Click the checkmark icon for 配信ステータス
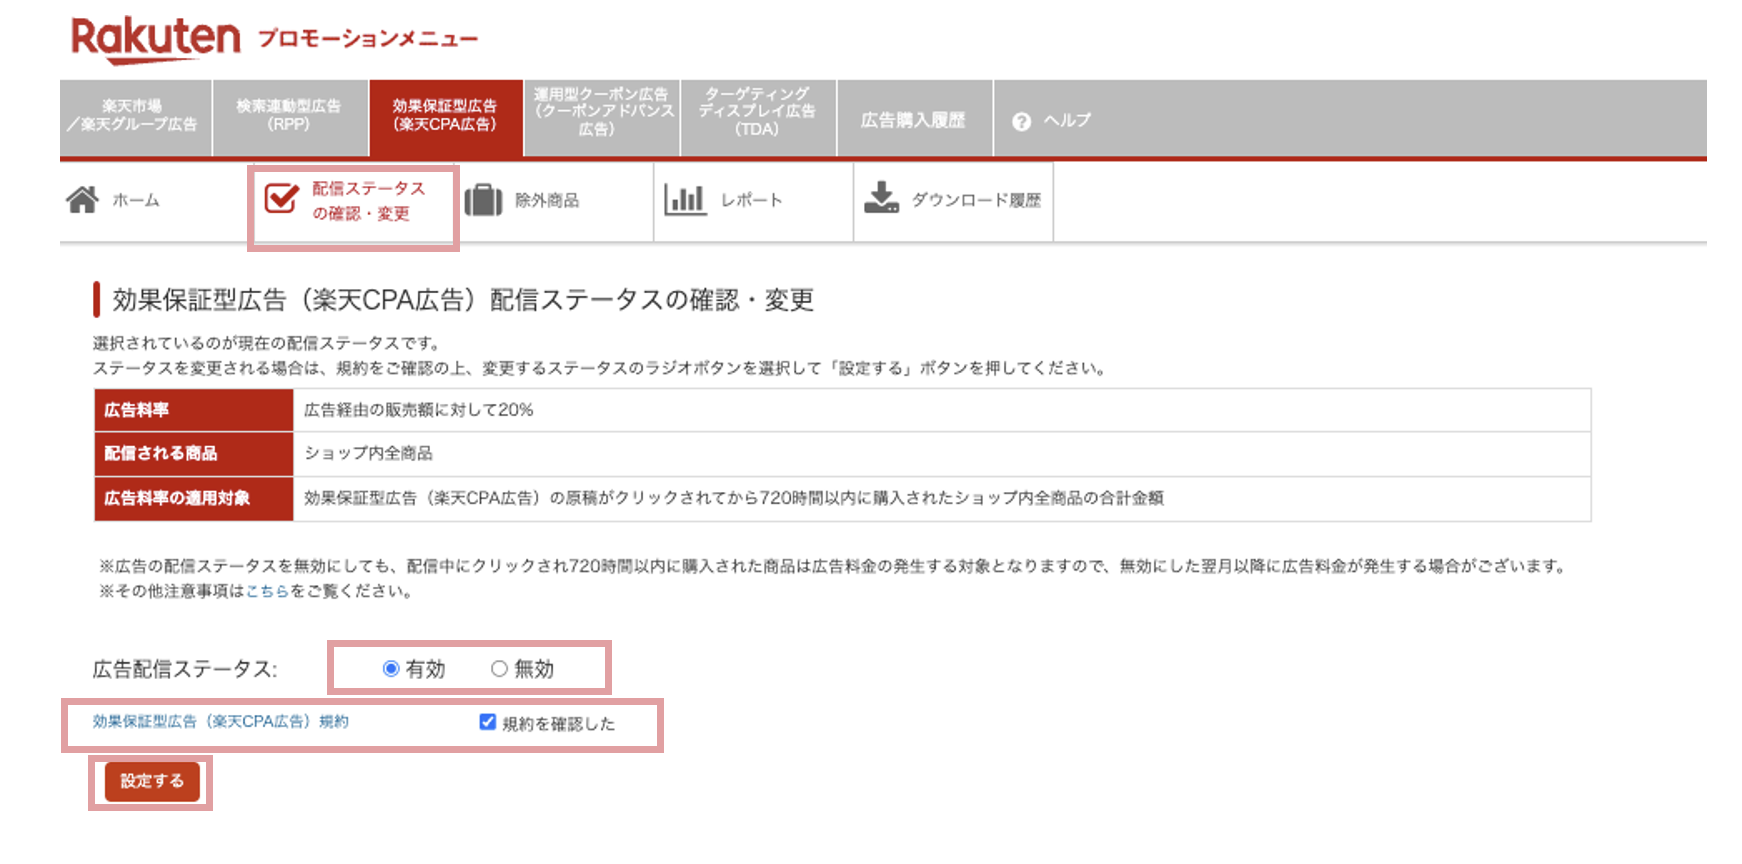 coord(281,198)
